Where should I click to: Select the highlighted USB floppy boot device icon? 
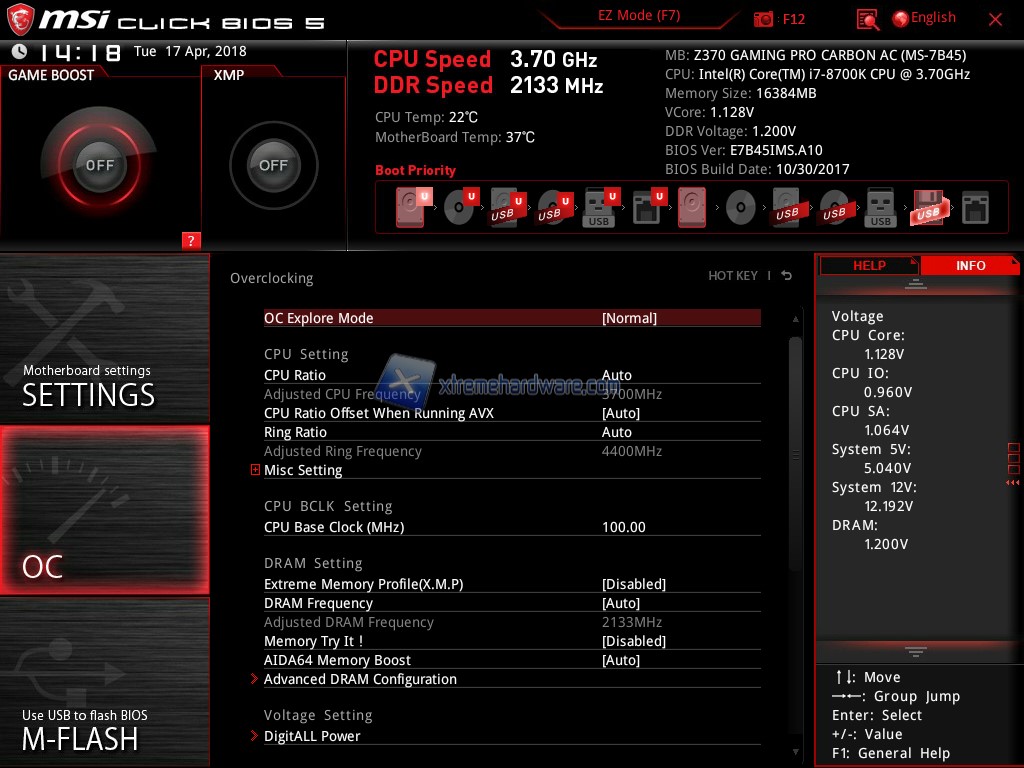927,208
